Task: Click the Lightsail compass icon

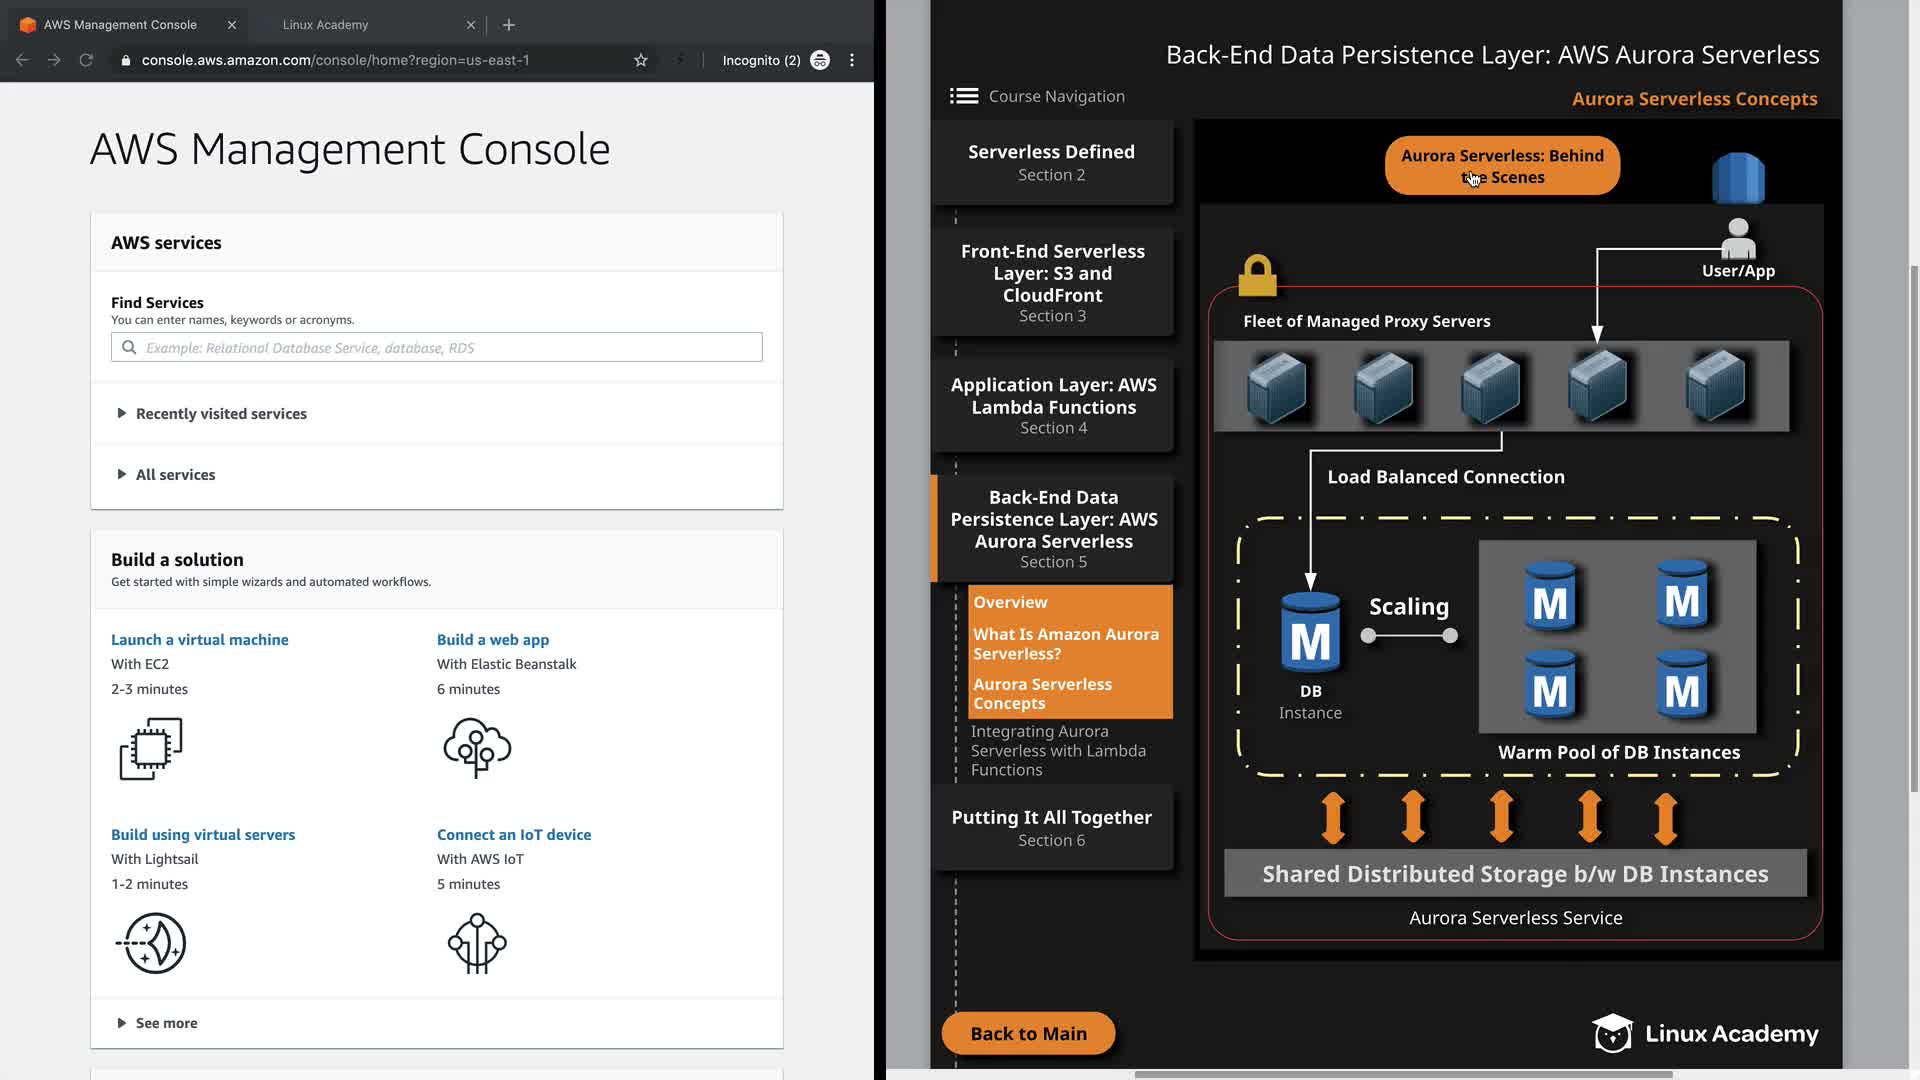Action: point(152,943)
